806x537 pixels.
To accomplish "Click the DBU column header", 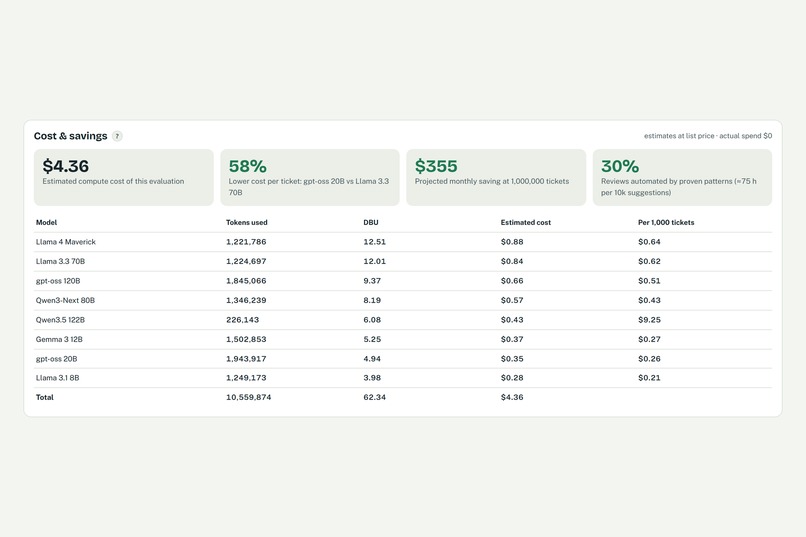I will pos(371,223).
